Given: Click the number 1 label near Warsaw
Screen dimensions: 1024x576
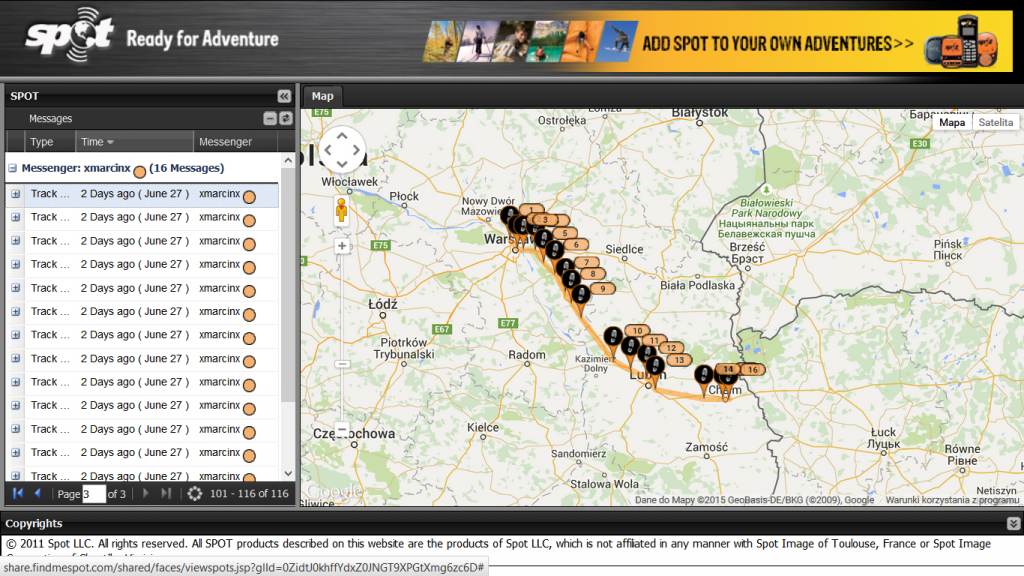Looking at the screenshot, I should (532, 210).
